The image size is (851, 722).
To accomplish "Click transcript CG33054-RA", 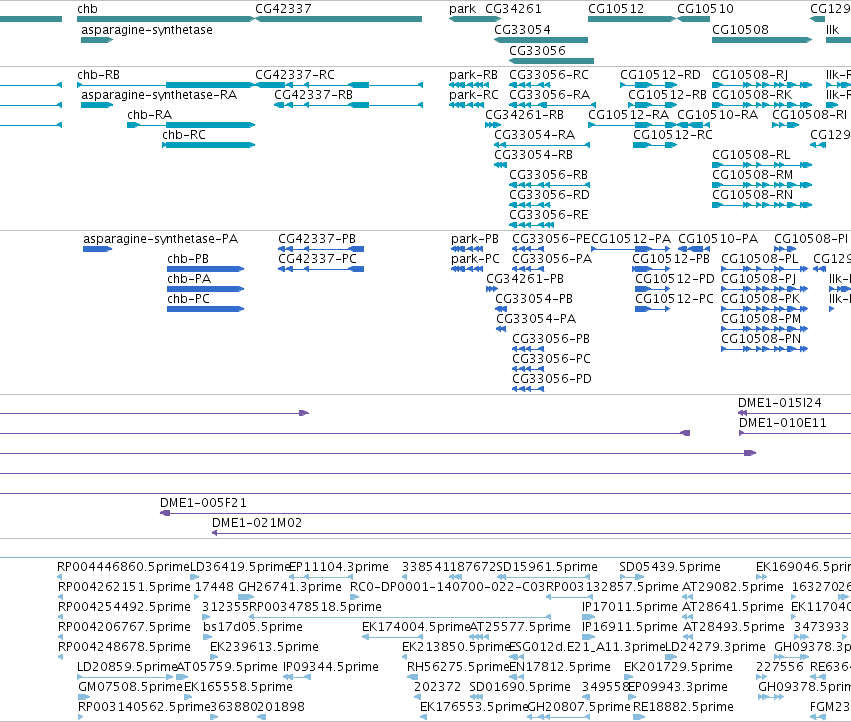I will [x=542, y=145].
